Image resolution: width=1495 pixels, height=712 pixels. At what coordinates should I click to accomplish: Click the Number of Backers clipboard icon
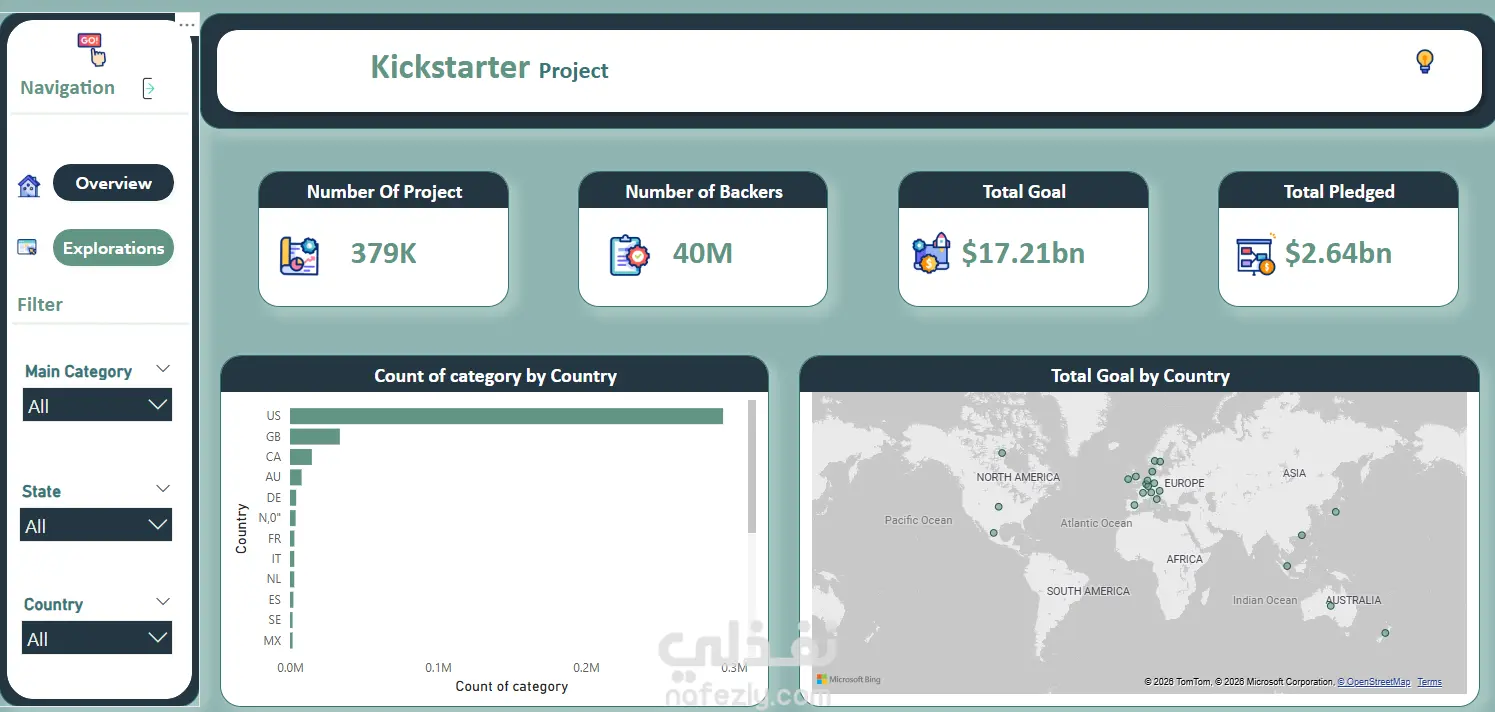tap(629, 255)
